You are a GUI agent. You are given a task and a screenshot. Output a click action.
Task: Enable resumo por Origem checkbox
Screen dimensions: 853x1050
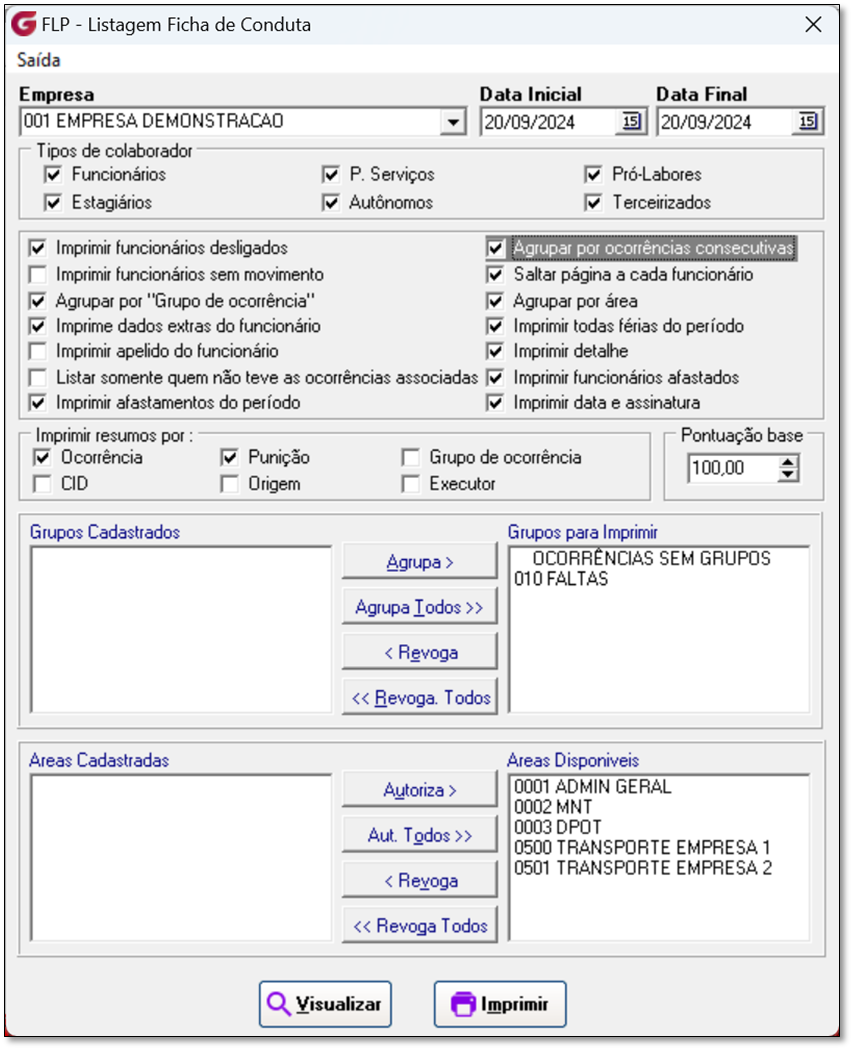point(230,483)
